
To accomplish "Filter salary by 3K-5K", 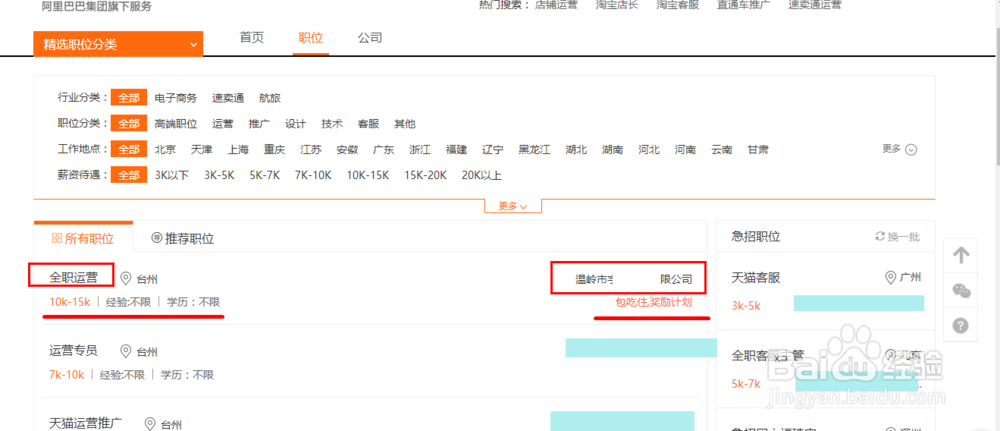I will click(219, 175).
